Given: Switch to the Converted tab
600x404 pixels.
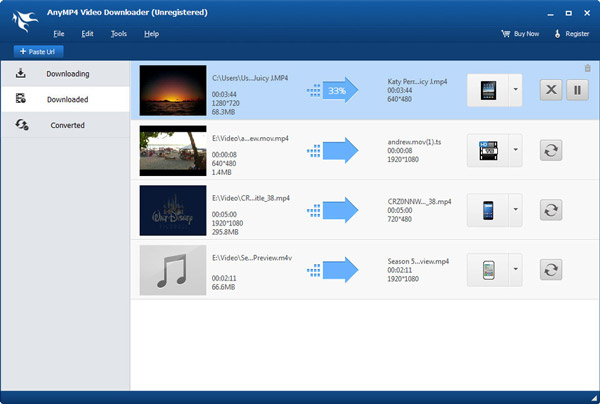Looking at the screenshot, I should [x=65, y=125].
